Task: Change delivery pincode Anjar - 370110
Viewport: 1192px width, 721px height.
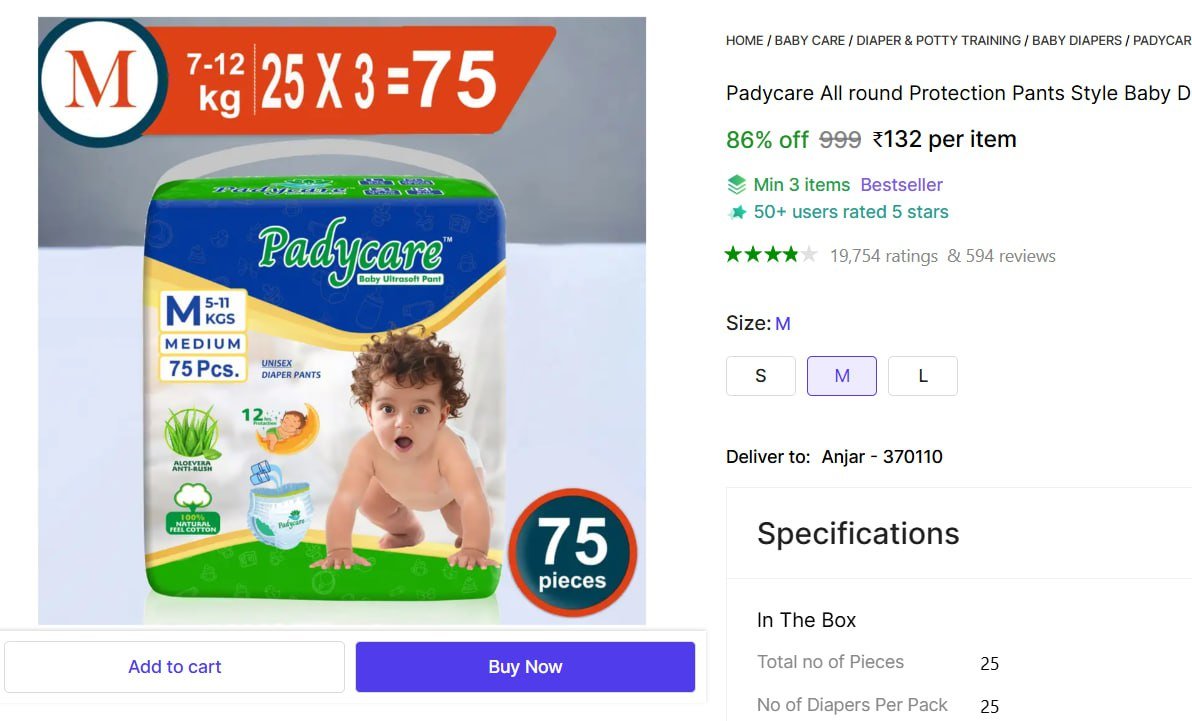Action: (882, 456)
